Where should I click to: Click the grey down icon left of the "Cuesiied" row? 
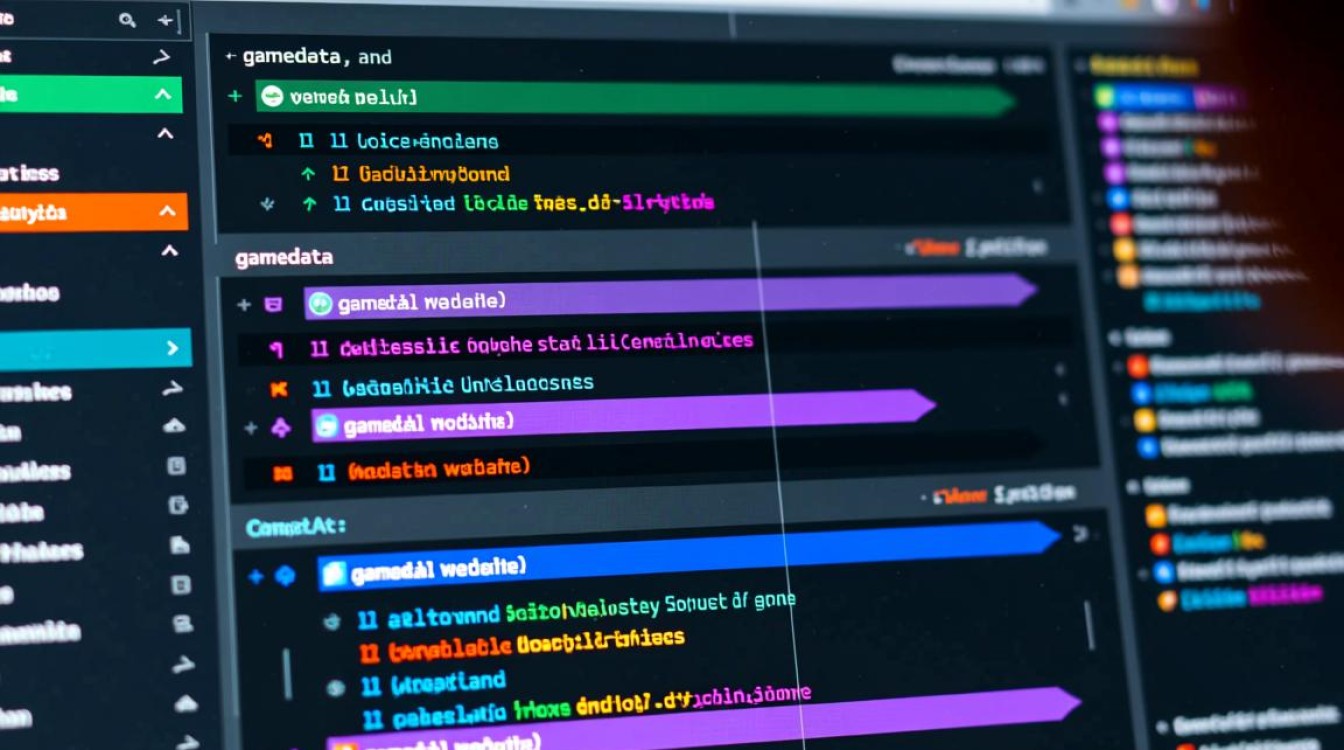coord(267,204)
